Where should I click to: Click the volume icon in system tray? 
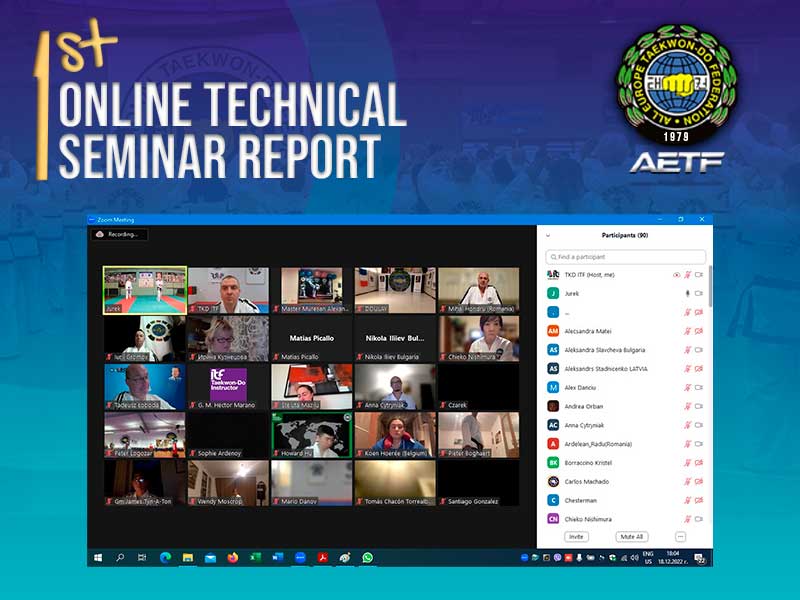pyautogui.click(x=634, y=558)
